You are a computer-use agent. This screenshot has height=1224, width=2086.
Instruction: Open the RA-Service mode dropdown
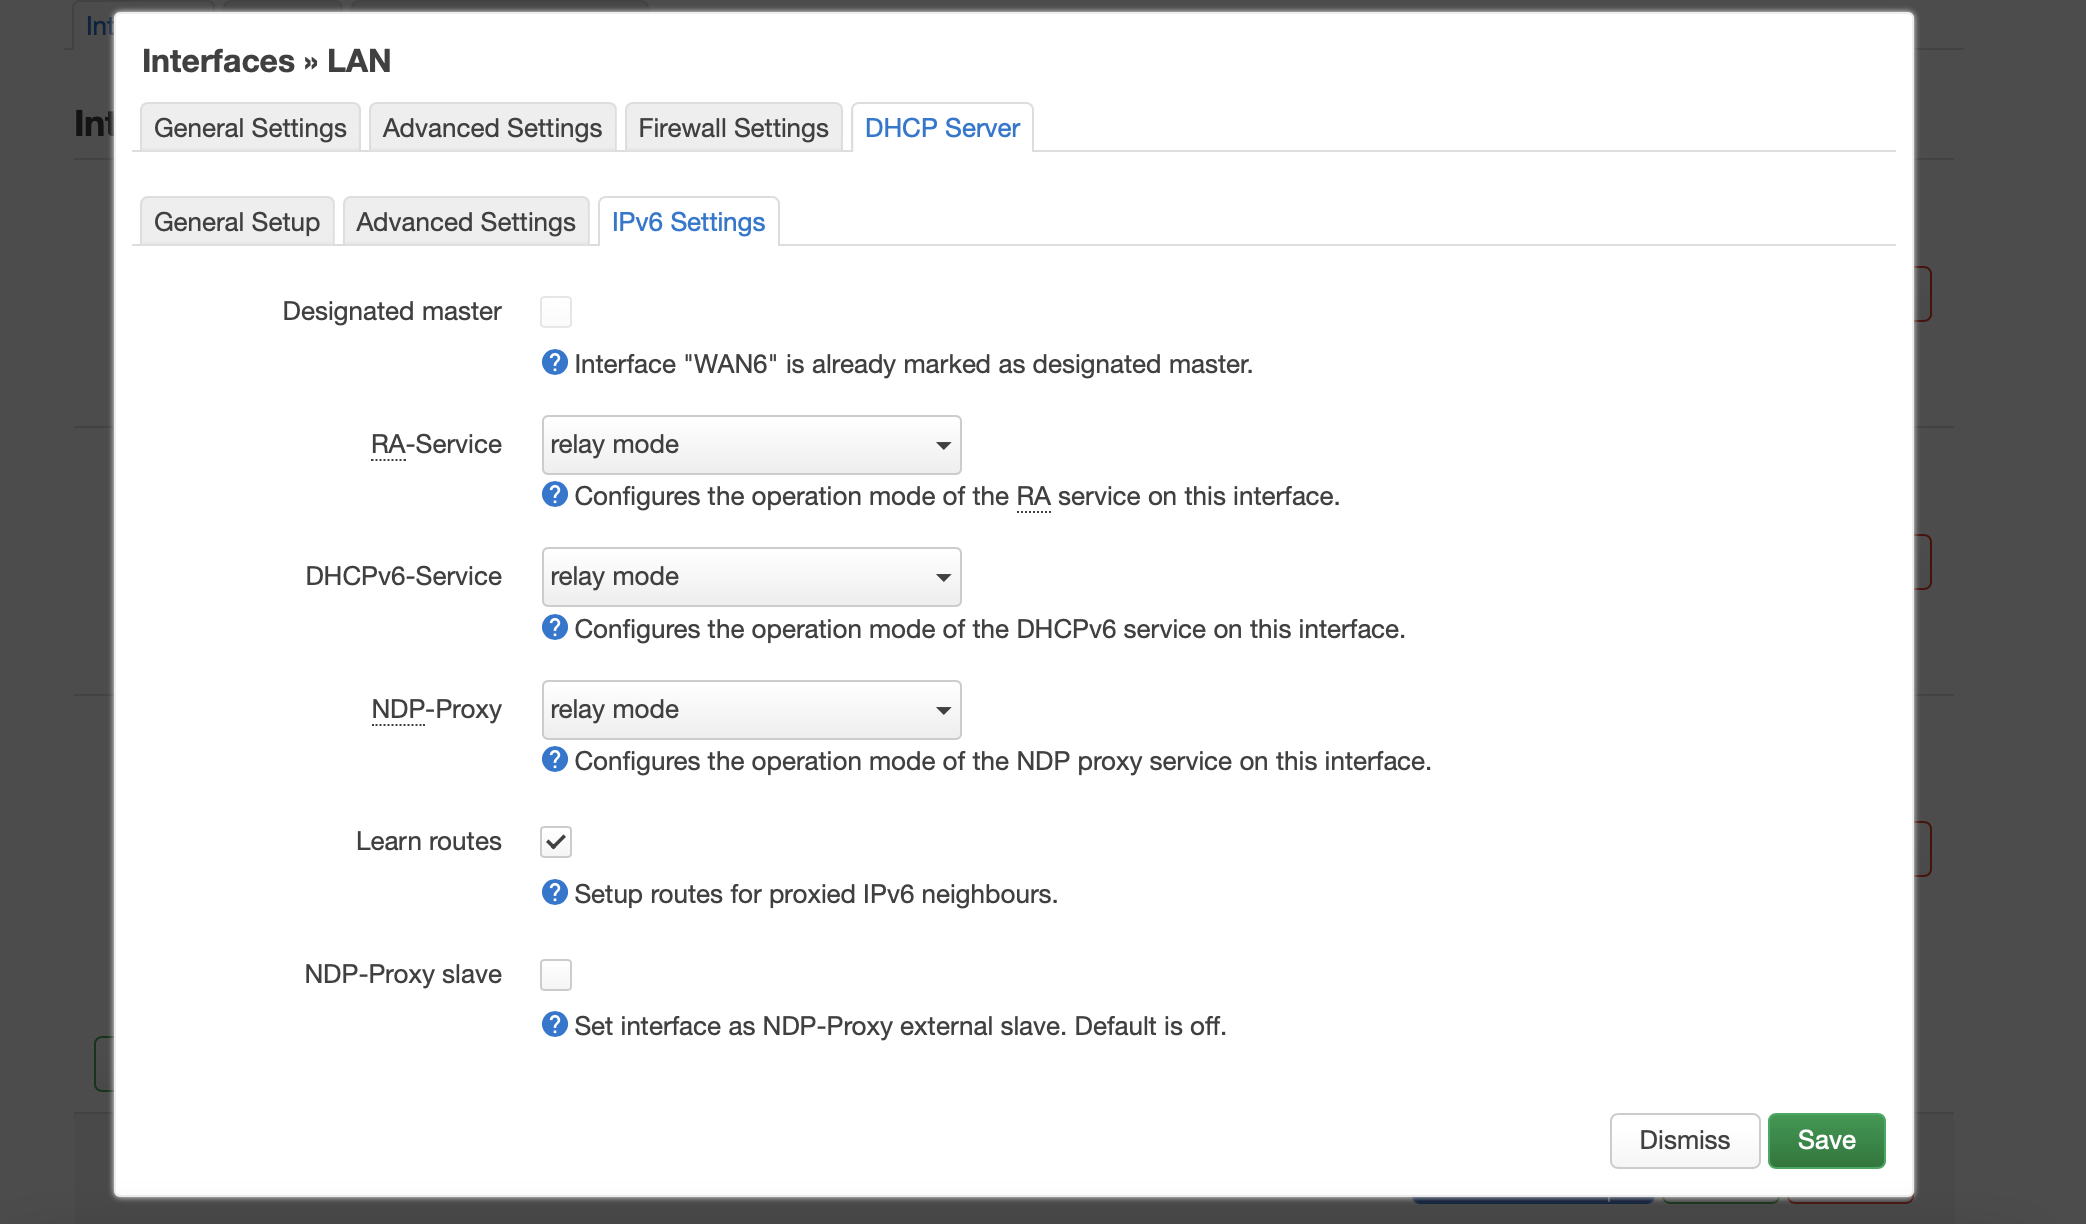coord(751,445)
